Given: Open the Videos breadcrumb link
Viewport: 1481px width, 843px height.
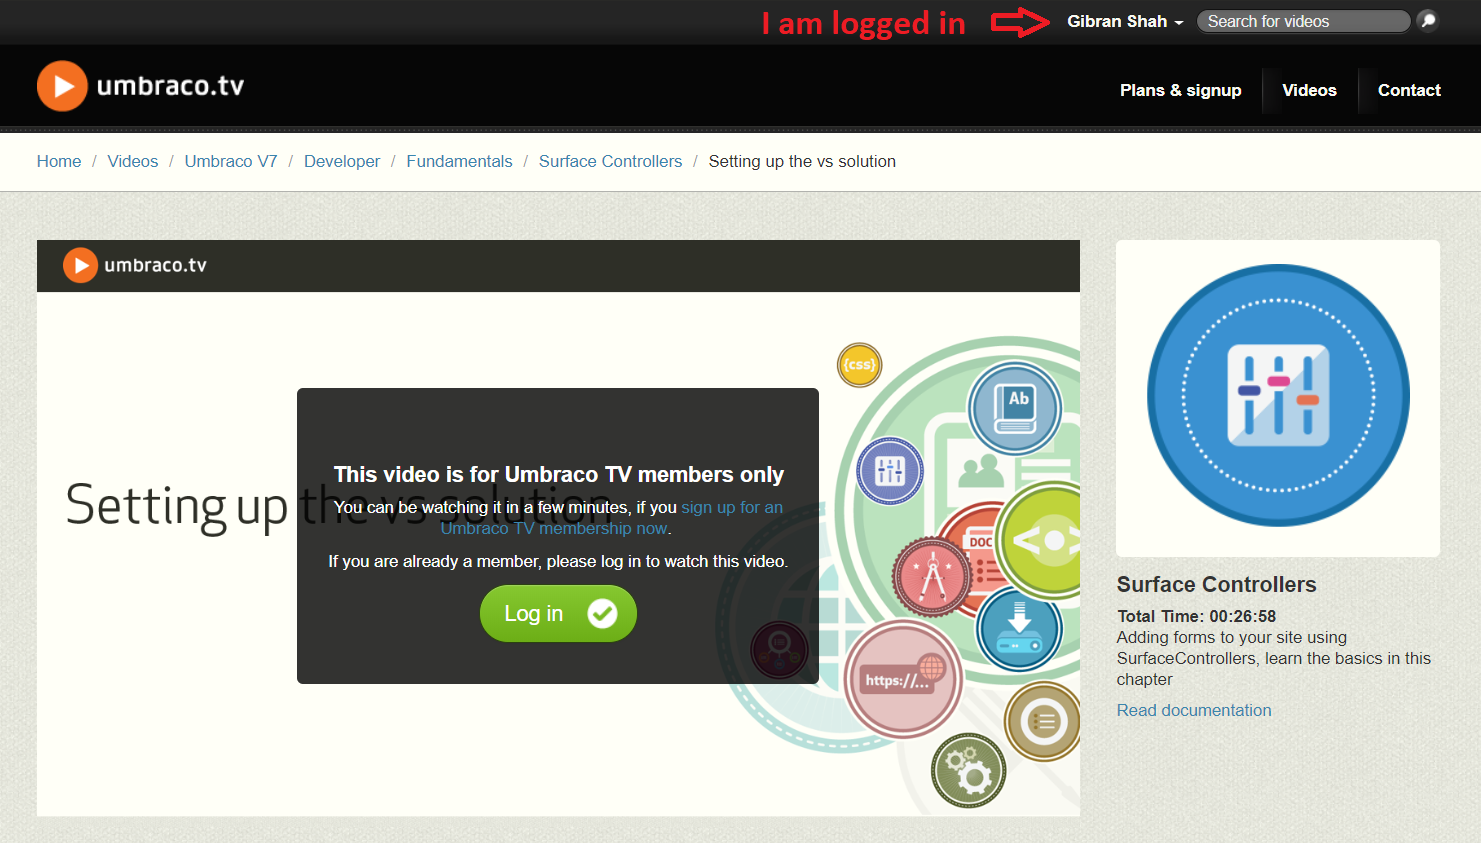Looking at the screenshot, I should click(133, 161).
